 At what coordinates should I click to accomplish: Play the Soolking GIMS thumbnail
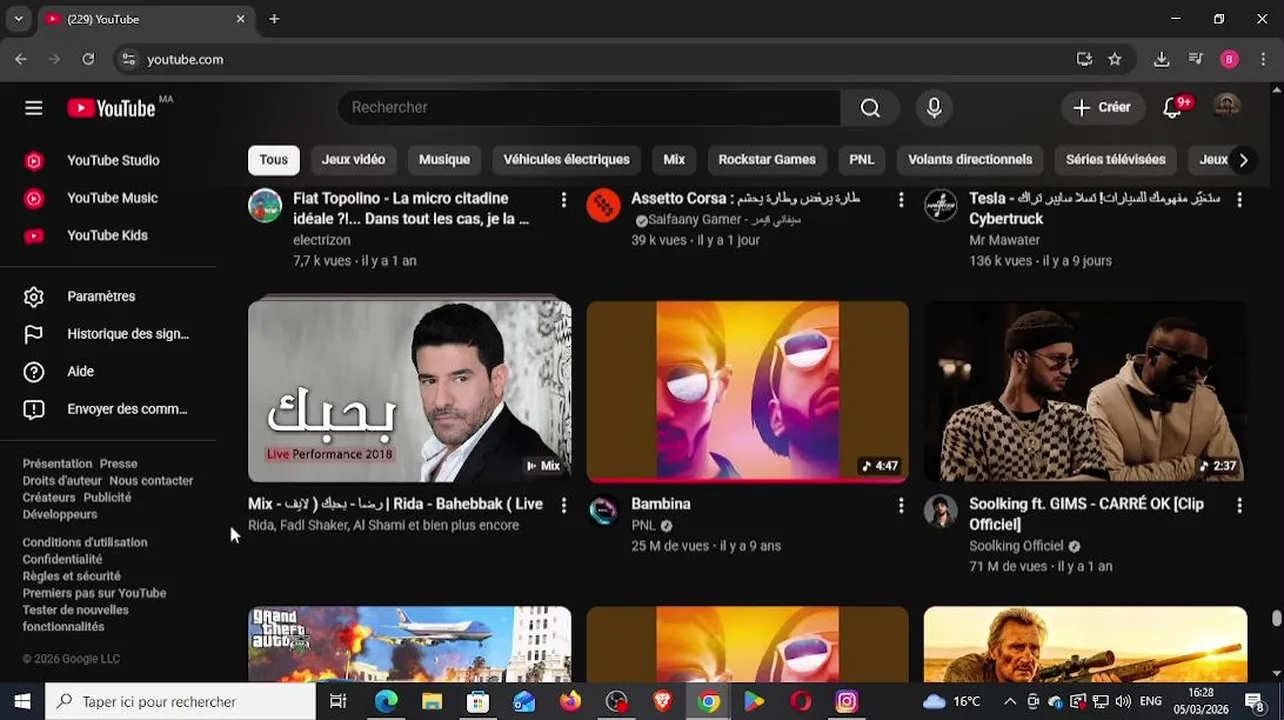pos(1085,392)
